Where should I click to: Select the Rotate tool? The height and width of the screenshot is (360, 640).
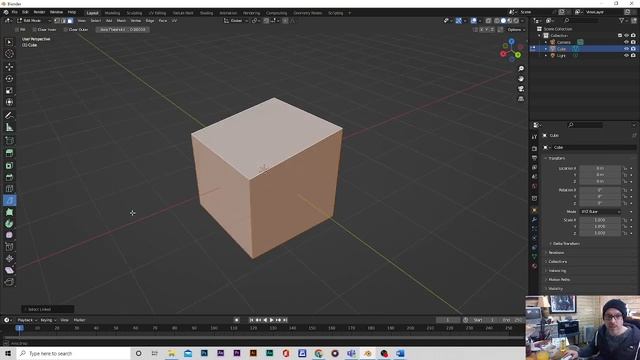(9, 78)
